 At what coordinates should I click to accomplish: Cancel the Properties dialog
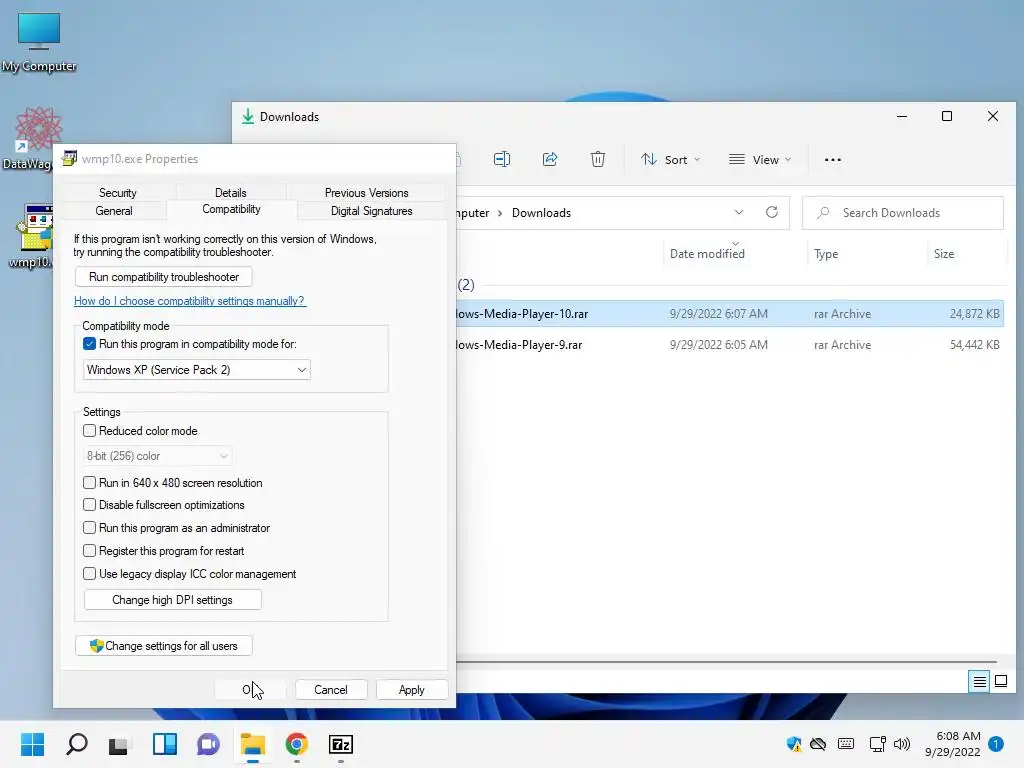(x=331, y=690)
